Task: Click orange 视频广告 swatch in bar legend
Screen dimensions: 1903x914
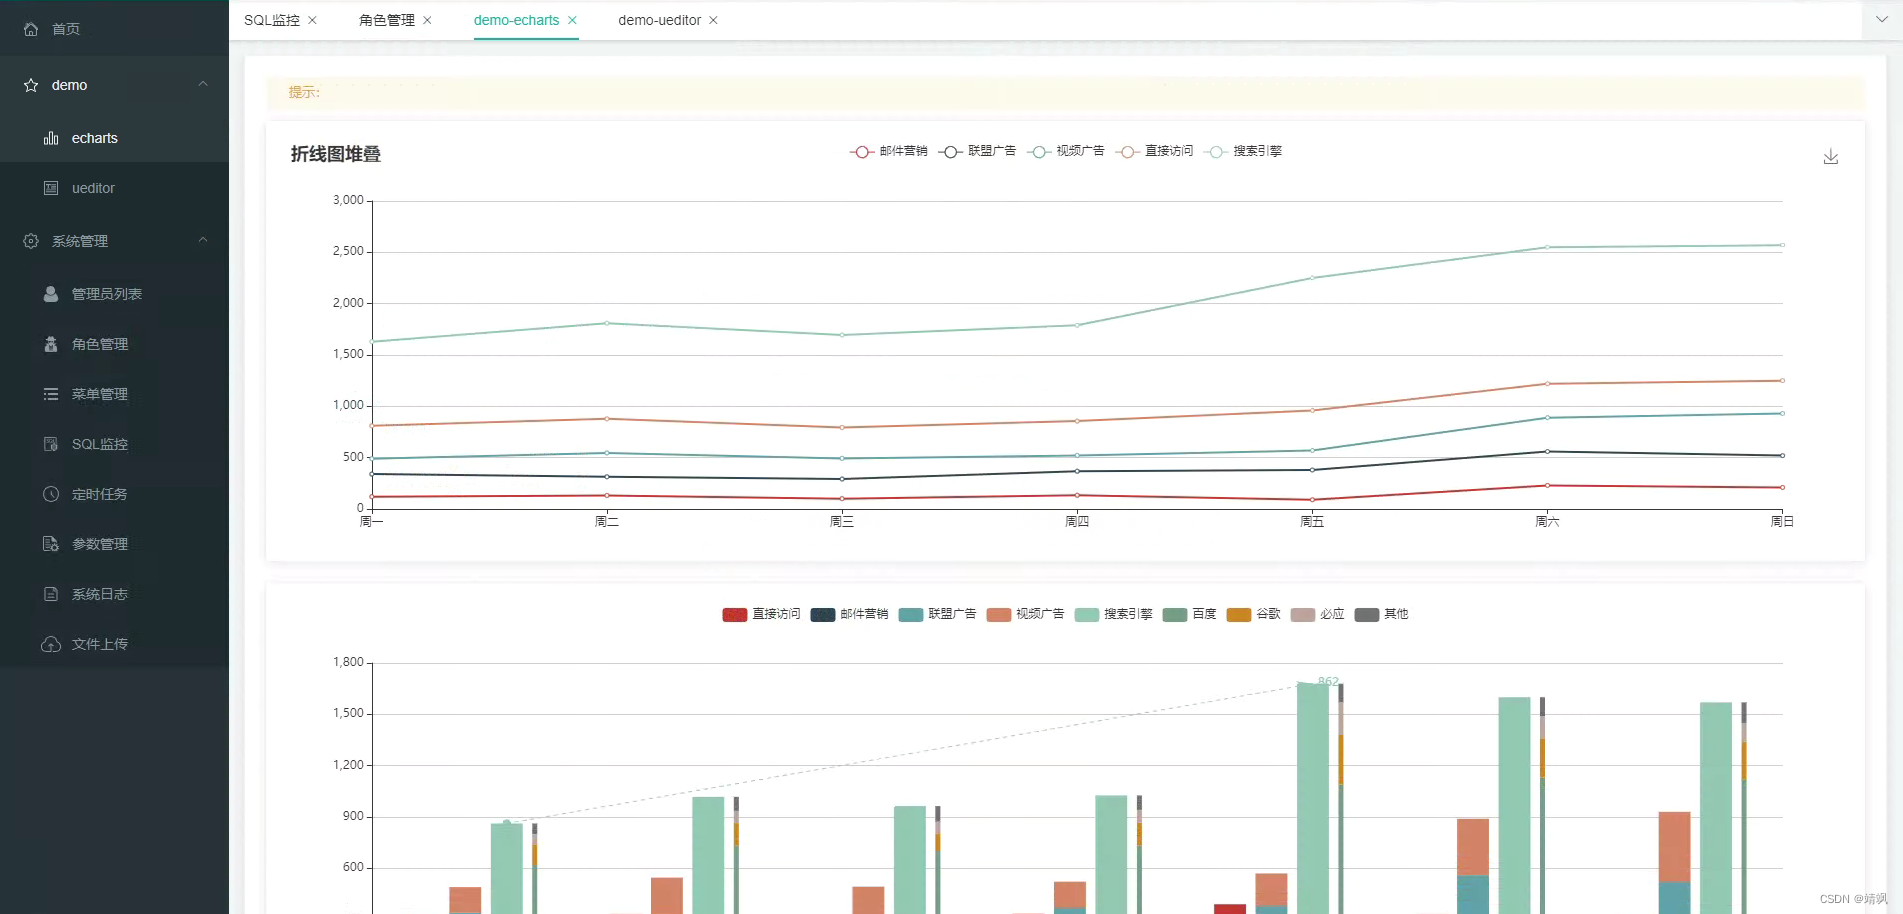Action: pos(999,614)
